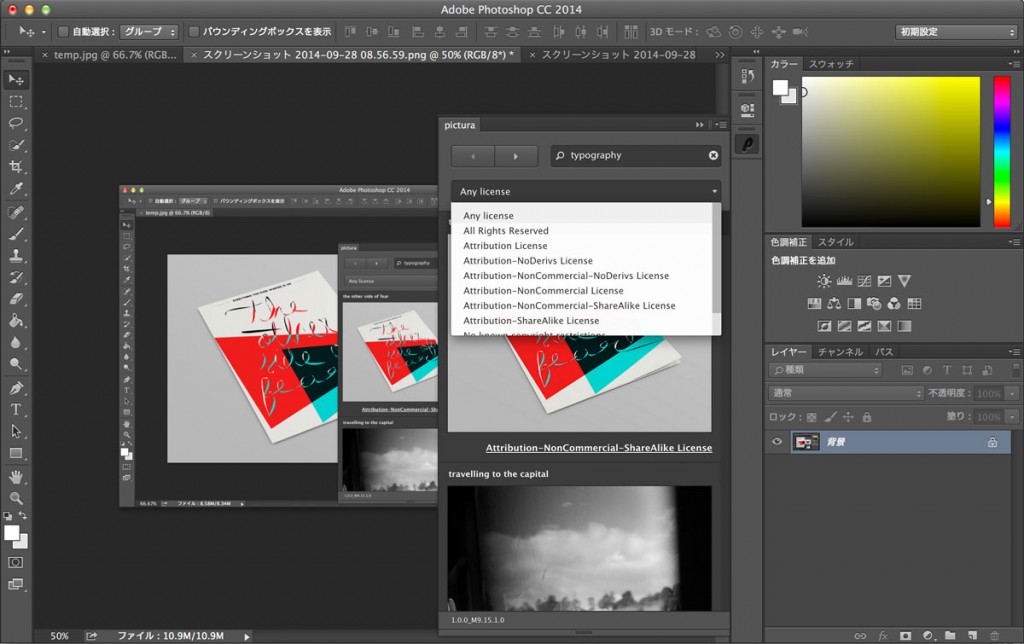Select the Rectangle shape tool

click(x=16, y=453)
